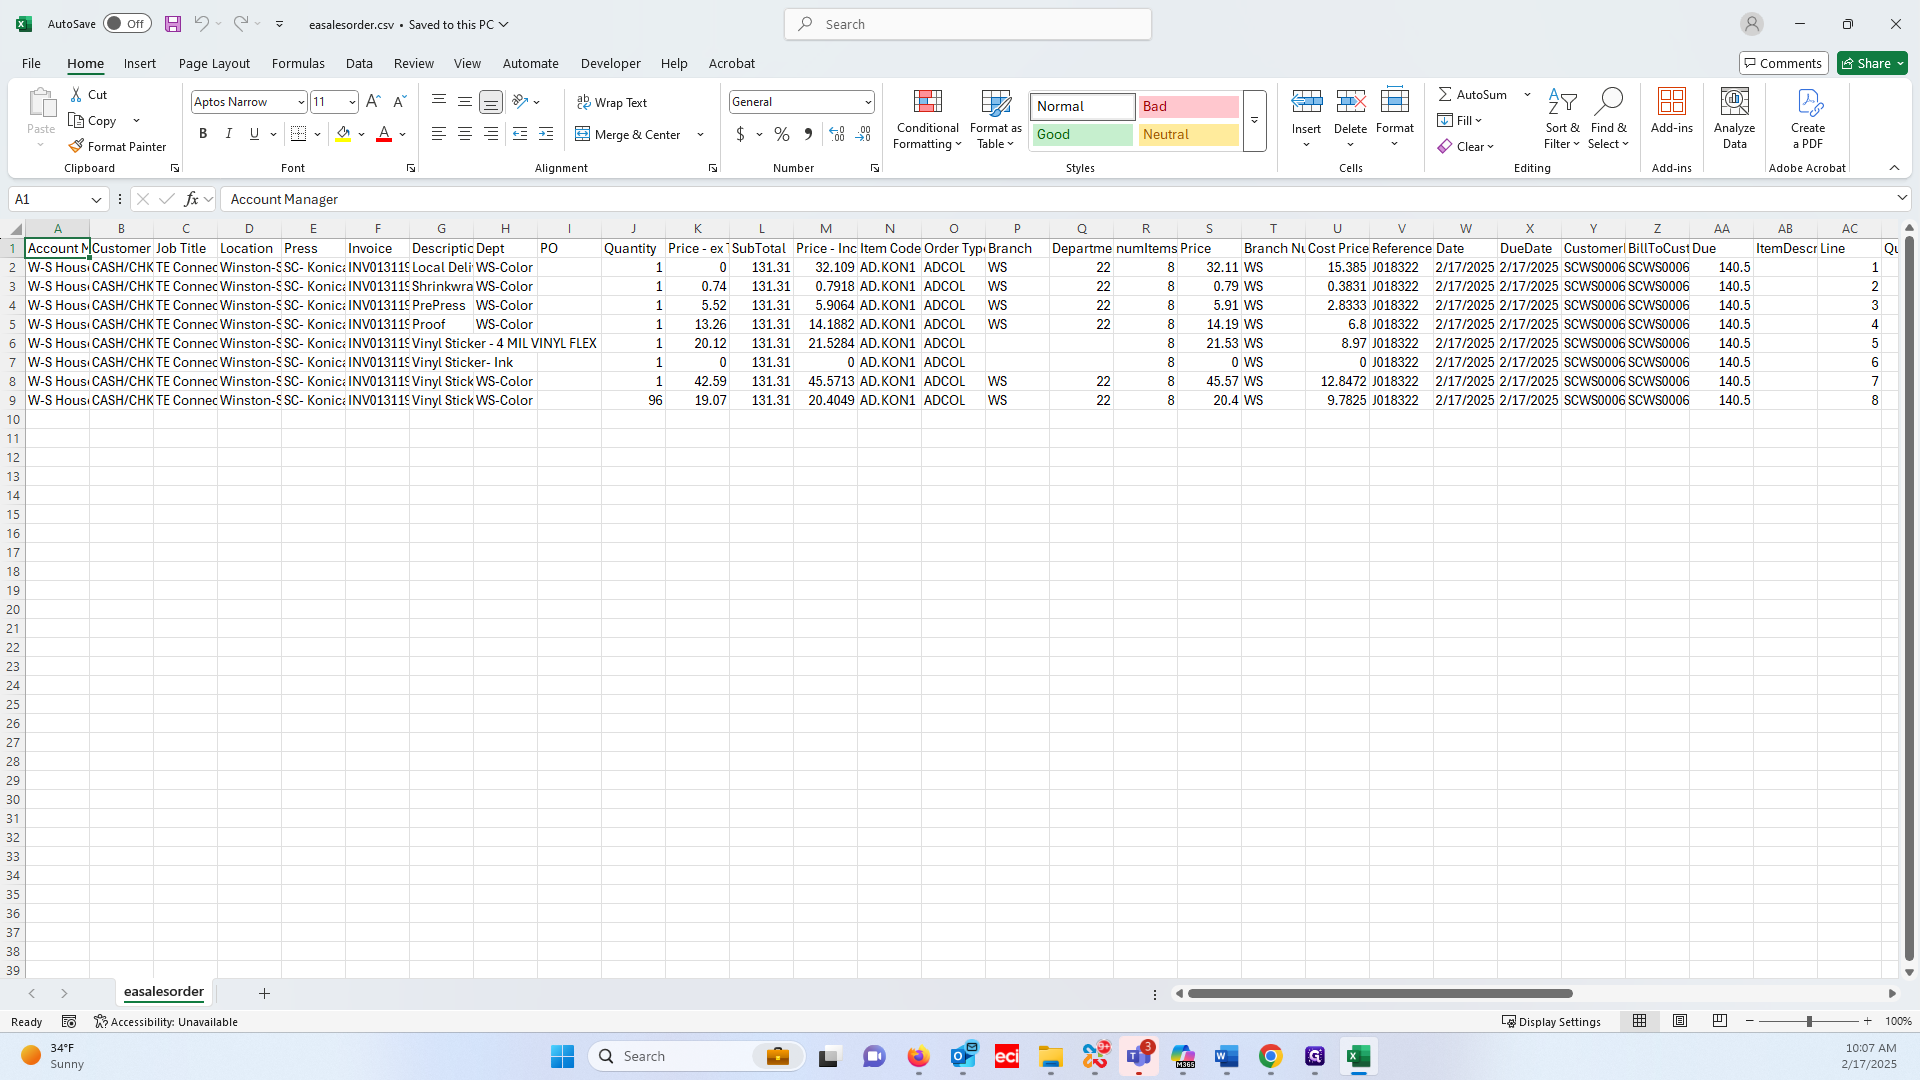Screen dimensions: 1920x1080
Task: Collapse the ribbon
Action: click(1894, 168)
